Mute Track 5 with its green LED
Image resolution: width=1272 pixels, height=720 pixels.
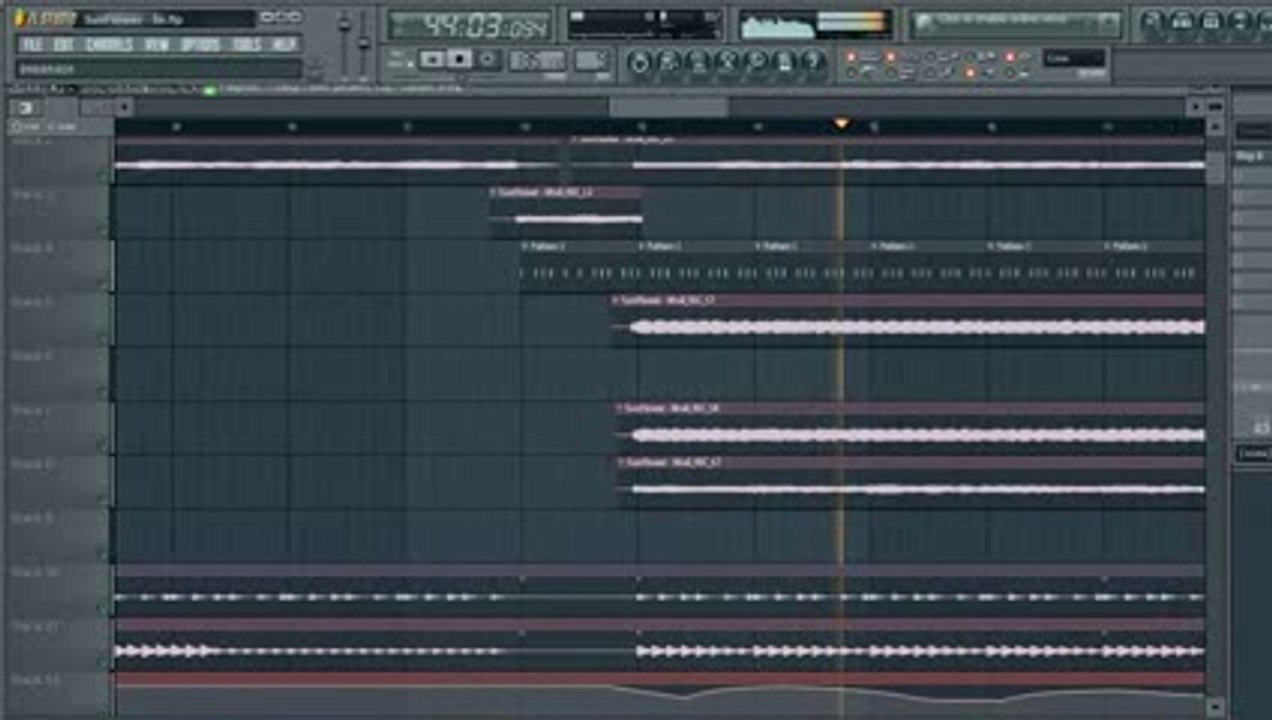click(103, 338)
